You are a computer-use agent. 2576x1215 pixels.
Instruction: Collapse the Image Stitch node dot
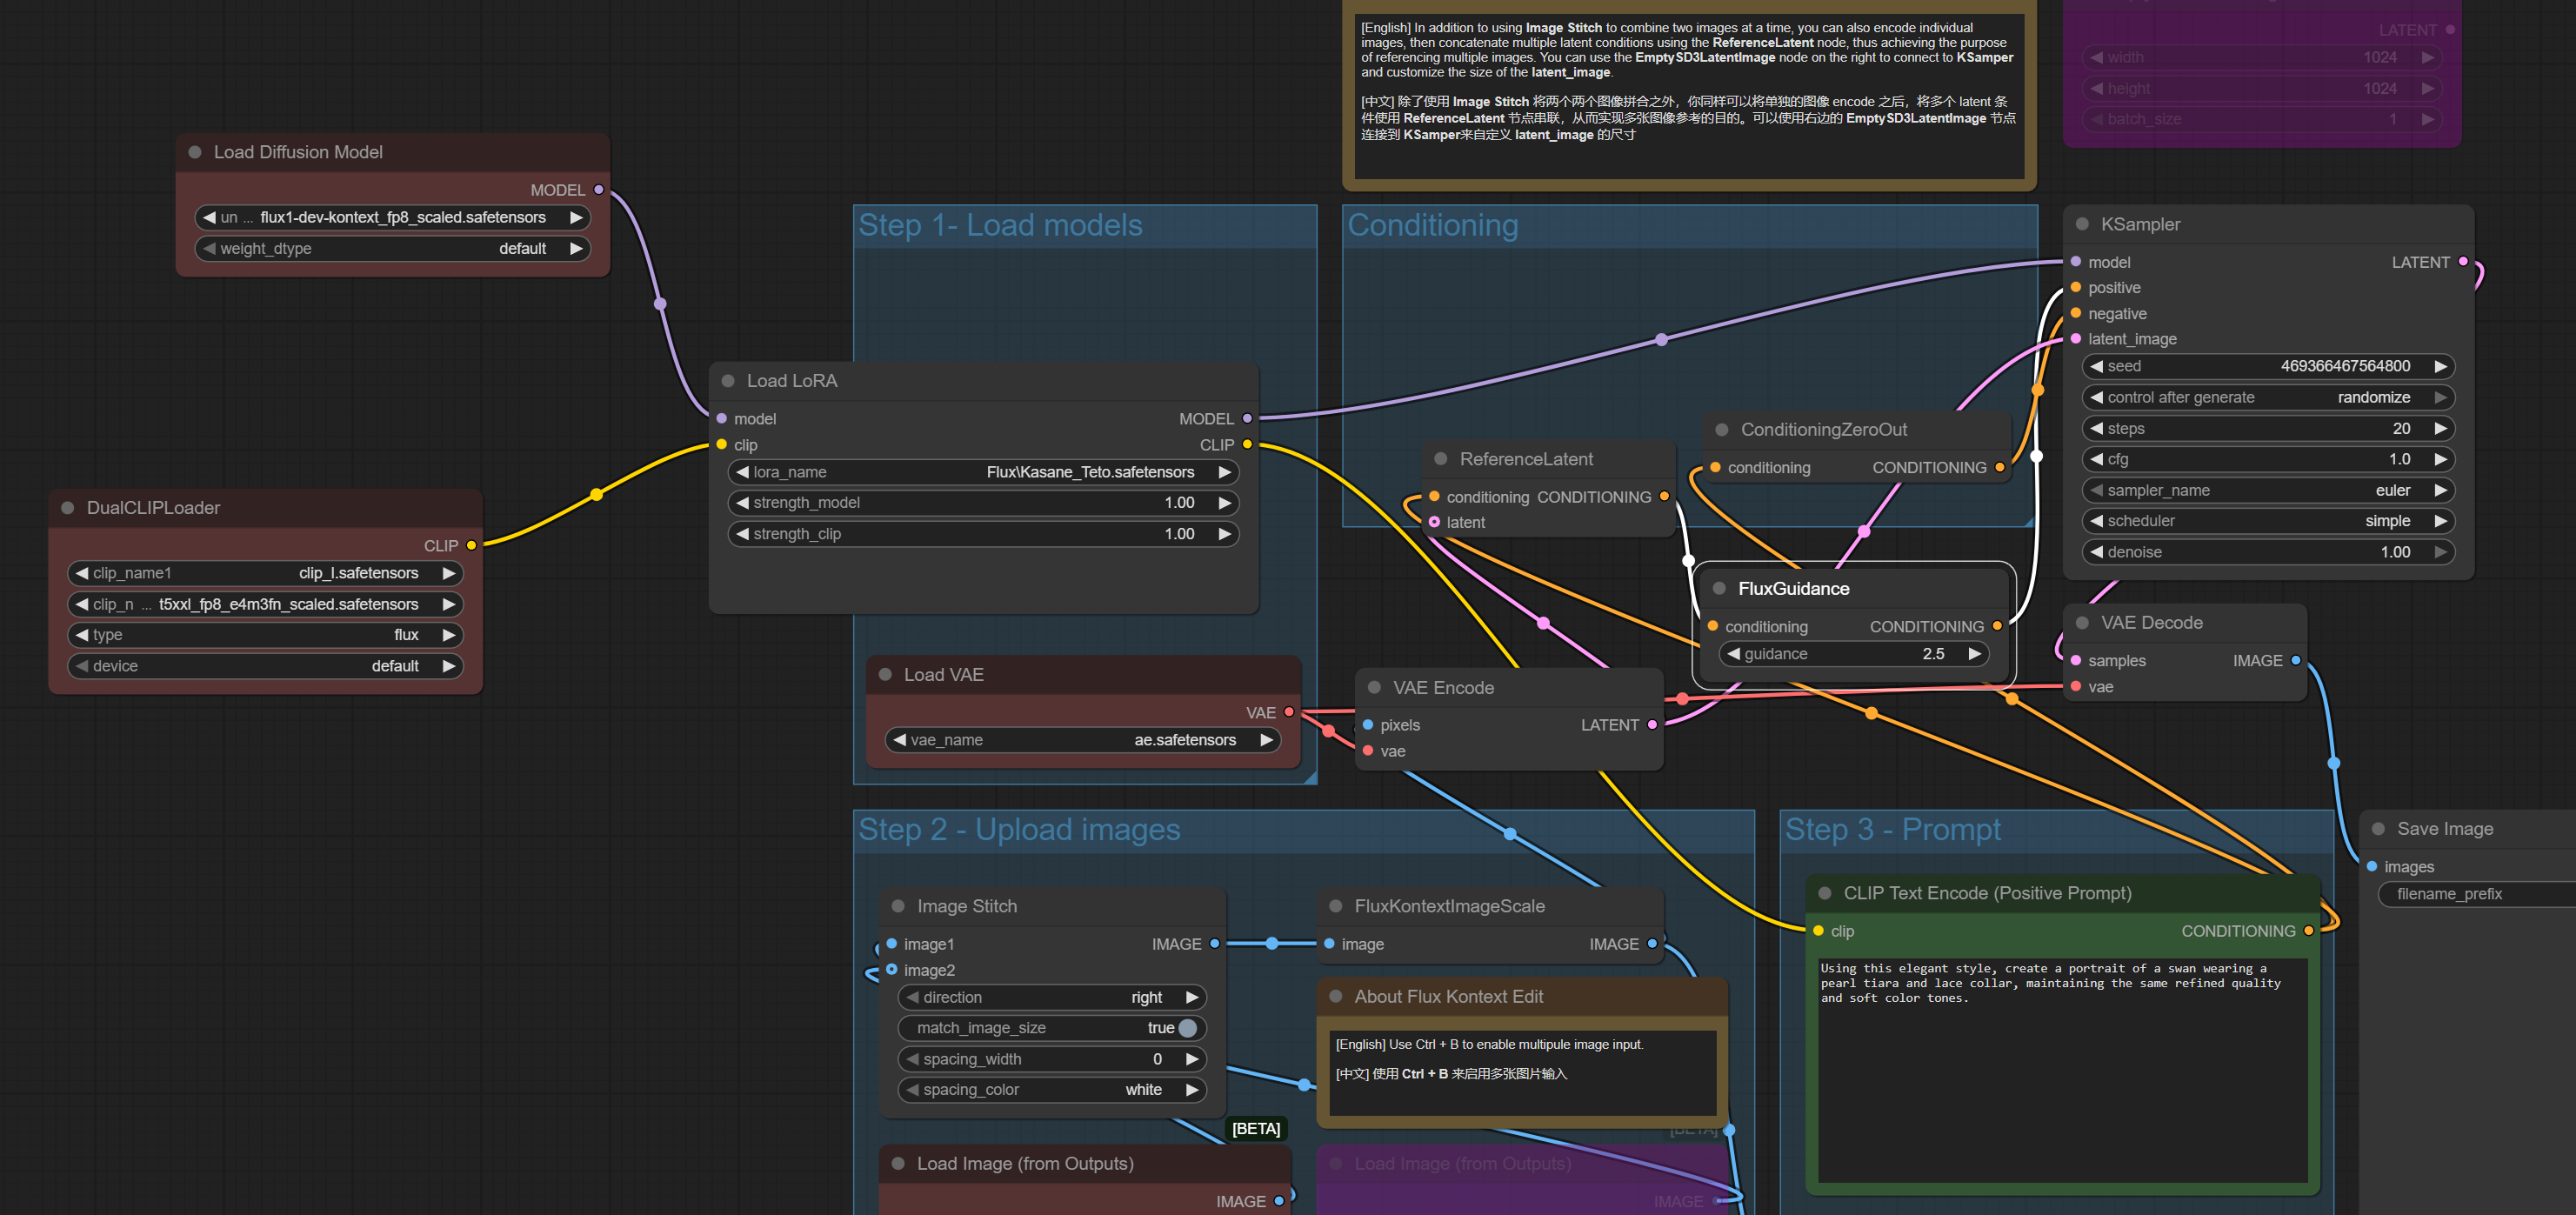click(x=898, y=906)
